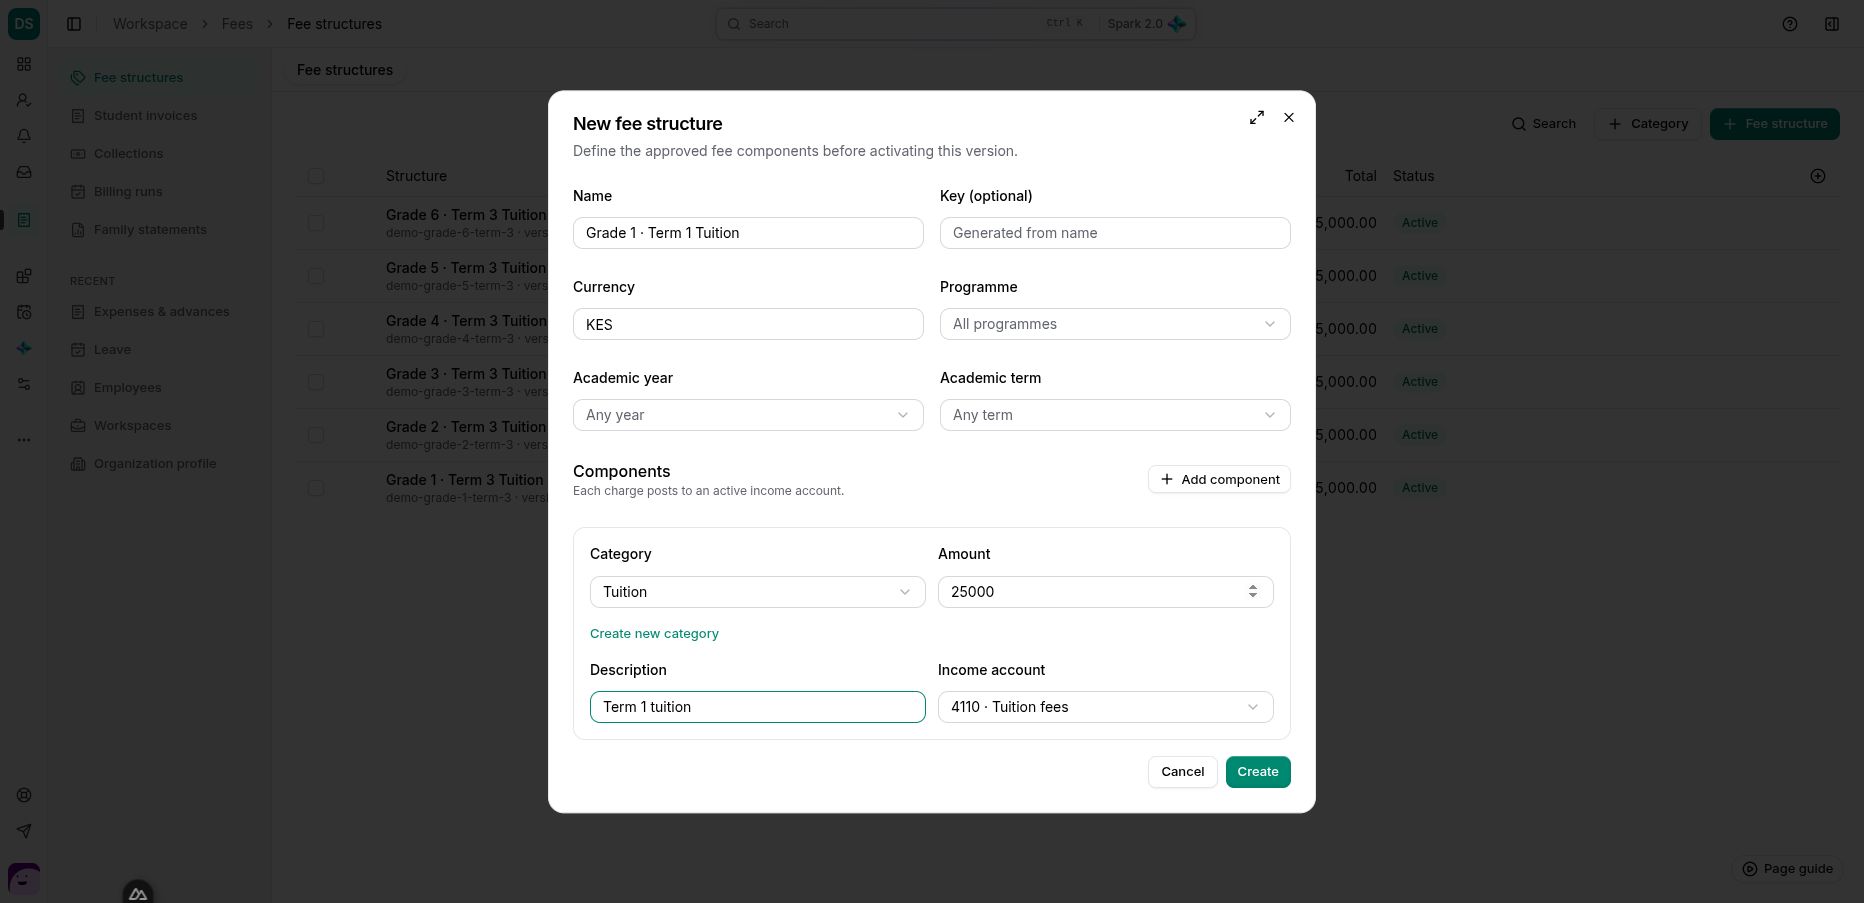Open the notifications bell icon
This screenshot has height=903, width=1864.
[24, 136]
